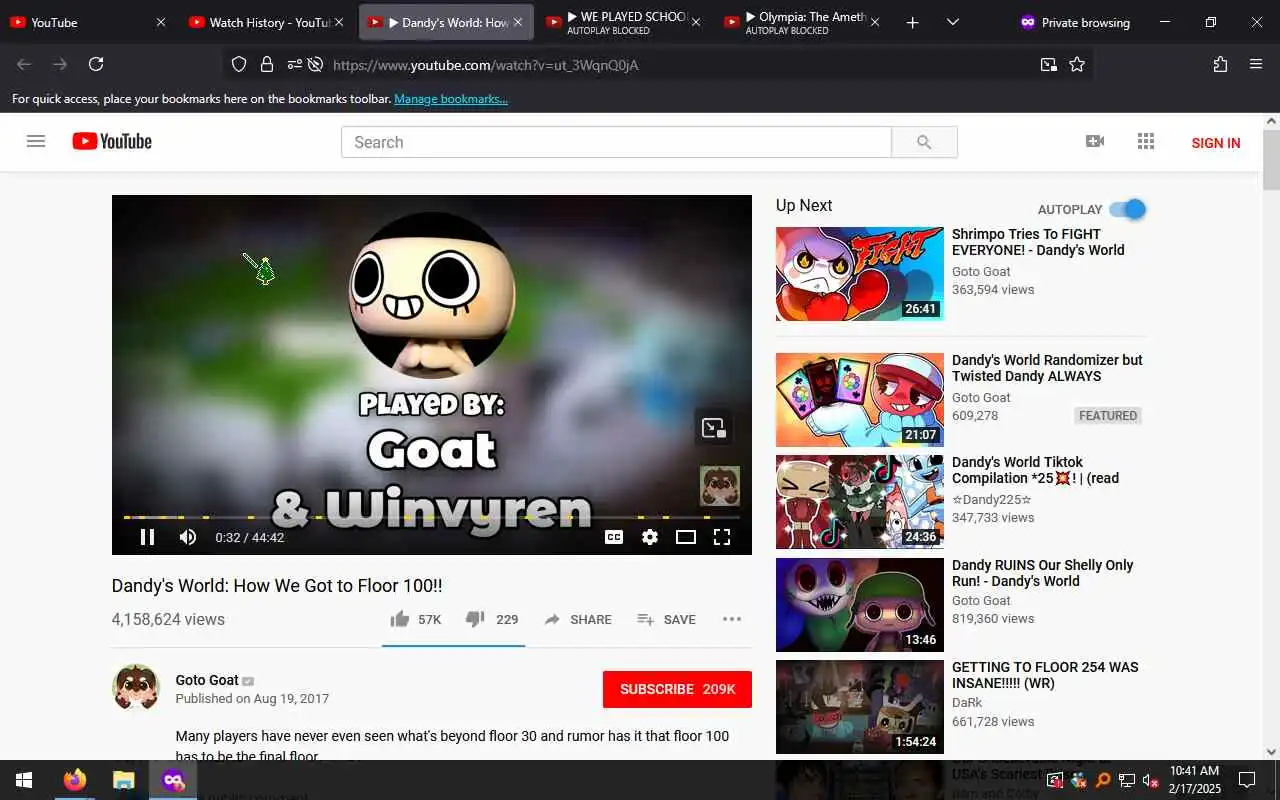Screen dimensions: 1280x800
Task: Switch to theater mode
Action: pyautogui.click(x=686, y=537)
